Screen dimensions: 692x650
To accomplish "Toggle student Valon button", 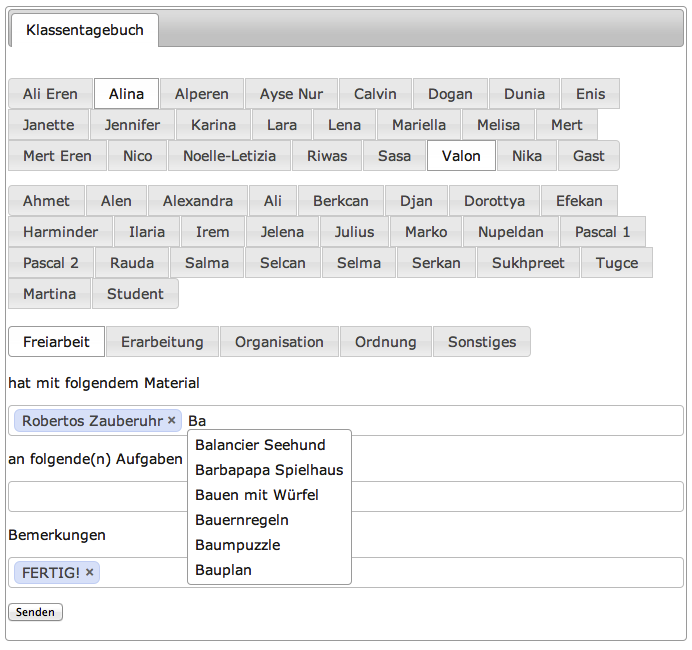I will click(461, 156).
